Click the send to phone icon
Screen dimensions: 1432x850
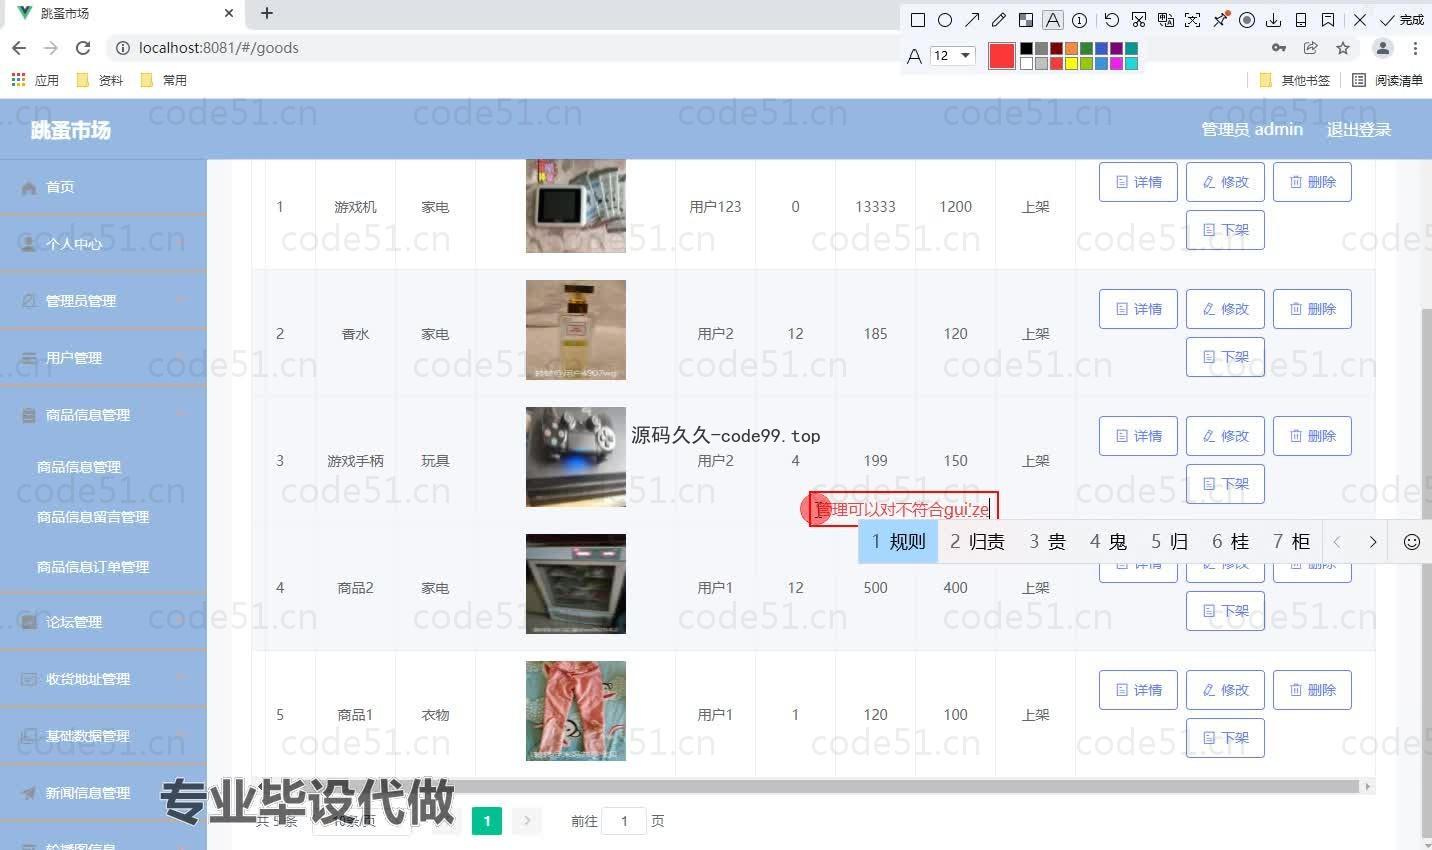[1301, 20]
